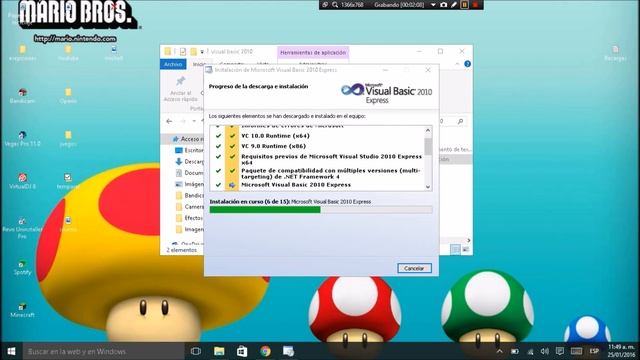Image resolution: width=640 pixels, height=360 pixels.
Task: Take a screenshot with Bandicam camera icon
Action: [x=444, y=5]
